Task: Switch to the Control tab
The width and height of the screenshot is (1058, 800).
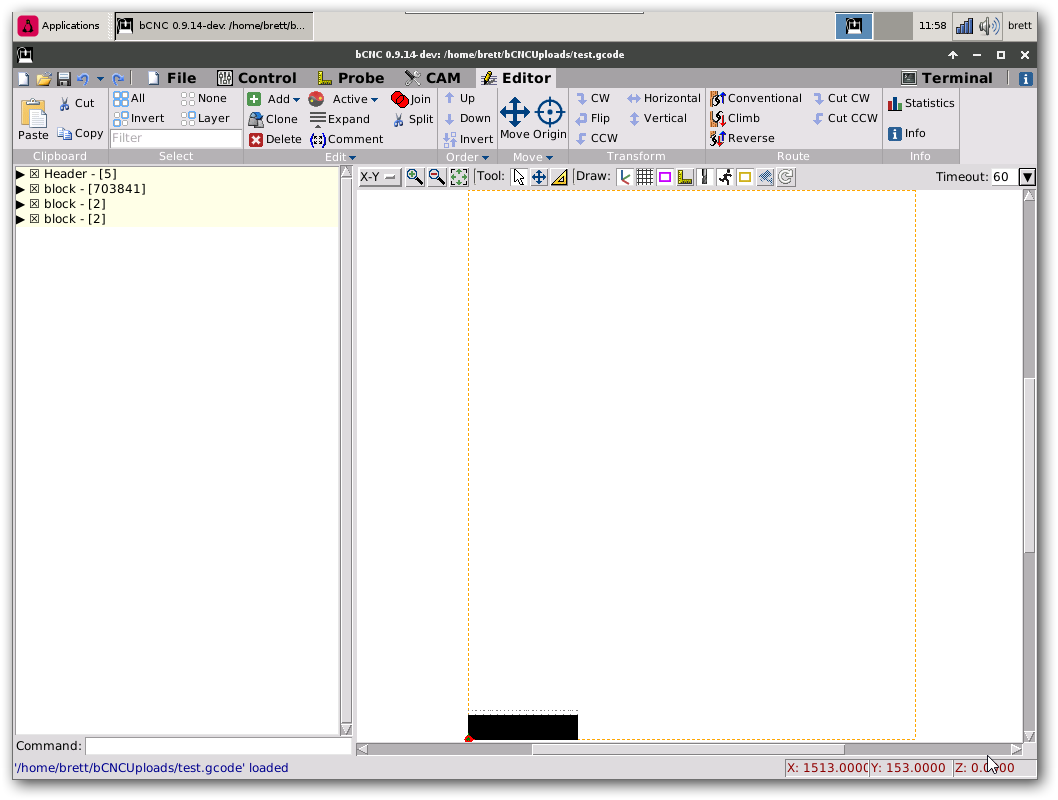Action: [x=256, y=78]
